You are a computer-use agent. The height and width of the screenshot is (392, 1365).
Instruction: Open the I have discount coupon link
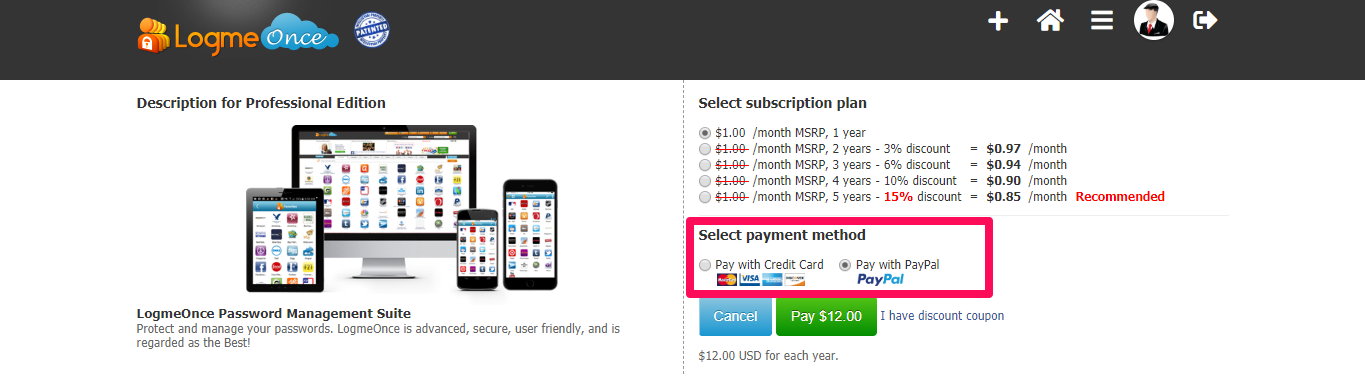tap(942, 316)
